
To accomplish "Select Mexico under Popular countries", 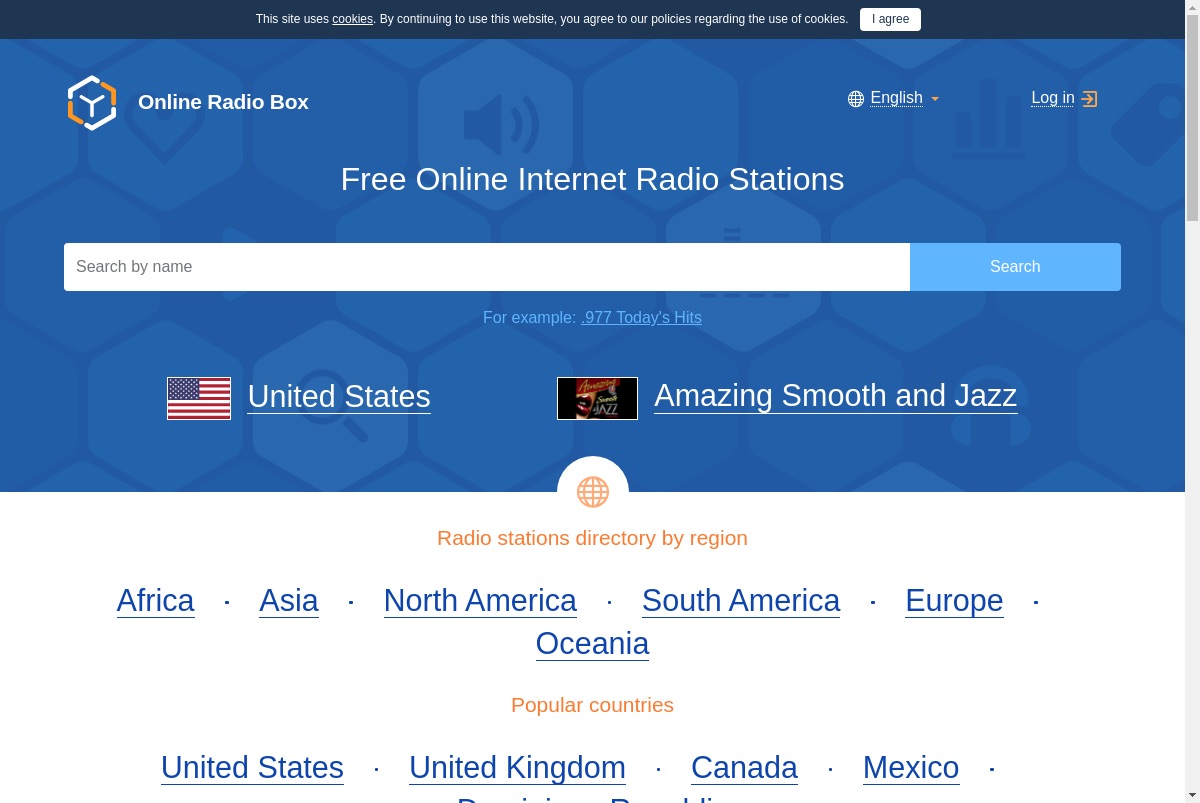I will (911, 768).
